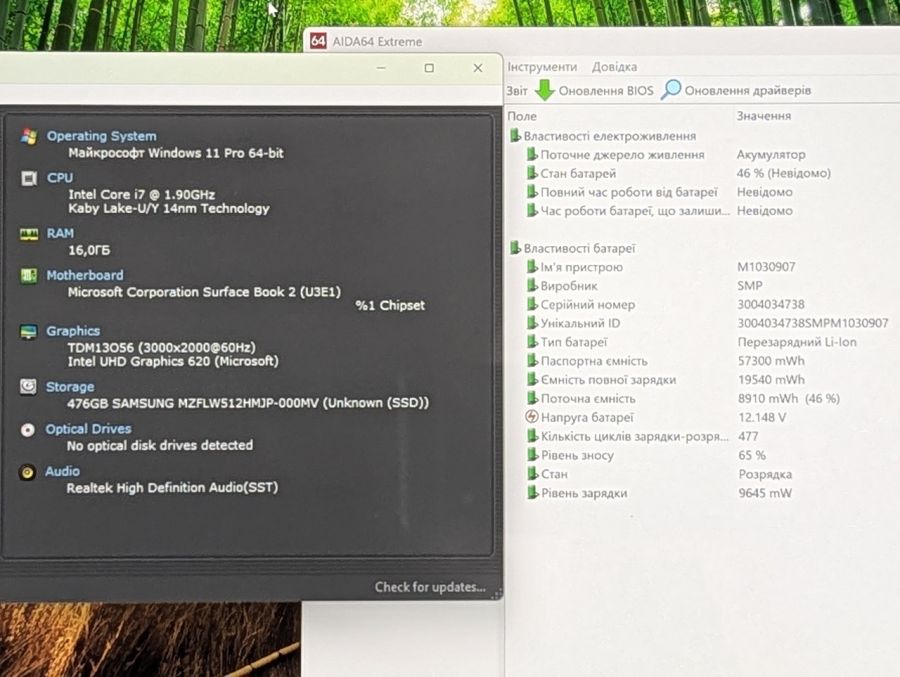Click the value 9645 mW
Viewport: 900px width, 677px height.
point(765,493)
